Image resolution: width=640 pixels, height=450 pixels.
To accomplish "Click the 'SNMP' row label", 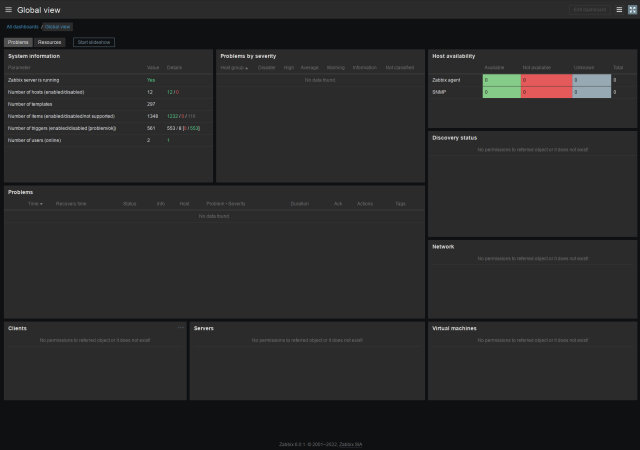I will click(439, 92).
